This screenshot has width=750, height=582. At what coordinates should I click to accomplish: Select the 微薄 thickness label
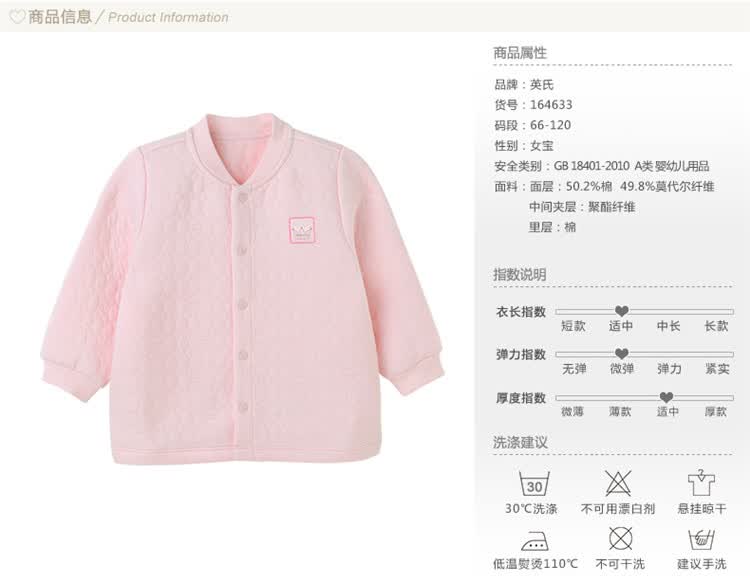click(x=573, y=411)
